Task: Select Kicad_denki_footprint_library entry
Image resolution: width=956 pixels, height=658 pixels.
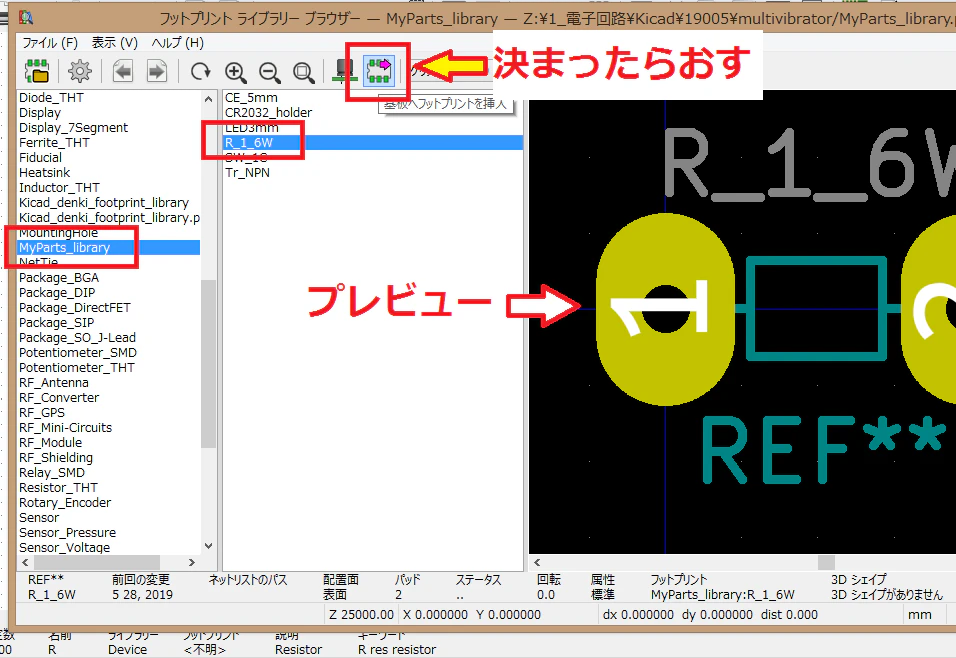Action: [x=104, y=202]
